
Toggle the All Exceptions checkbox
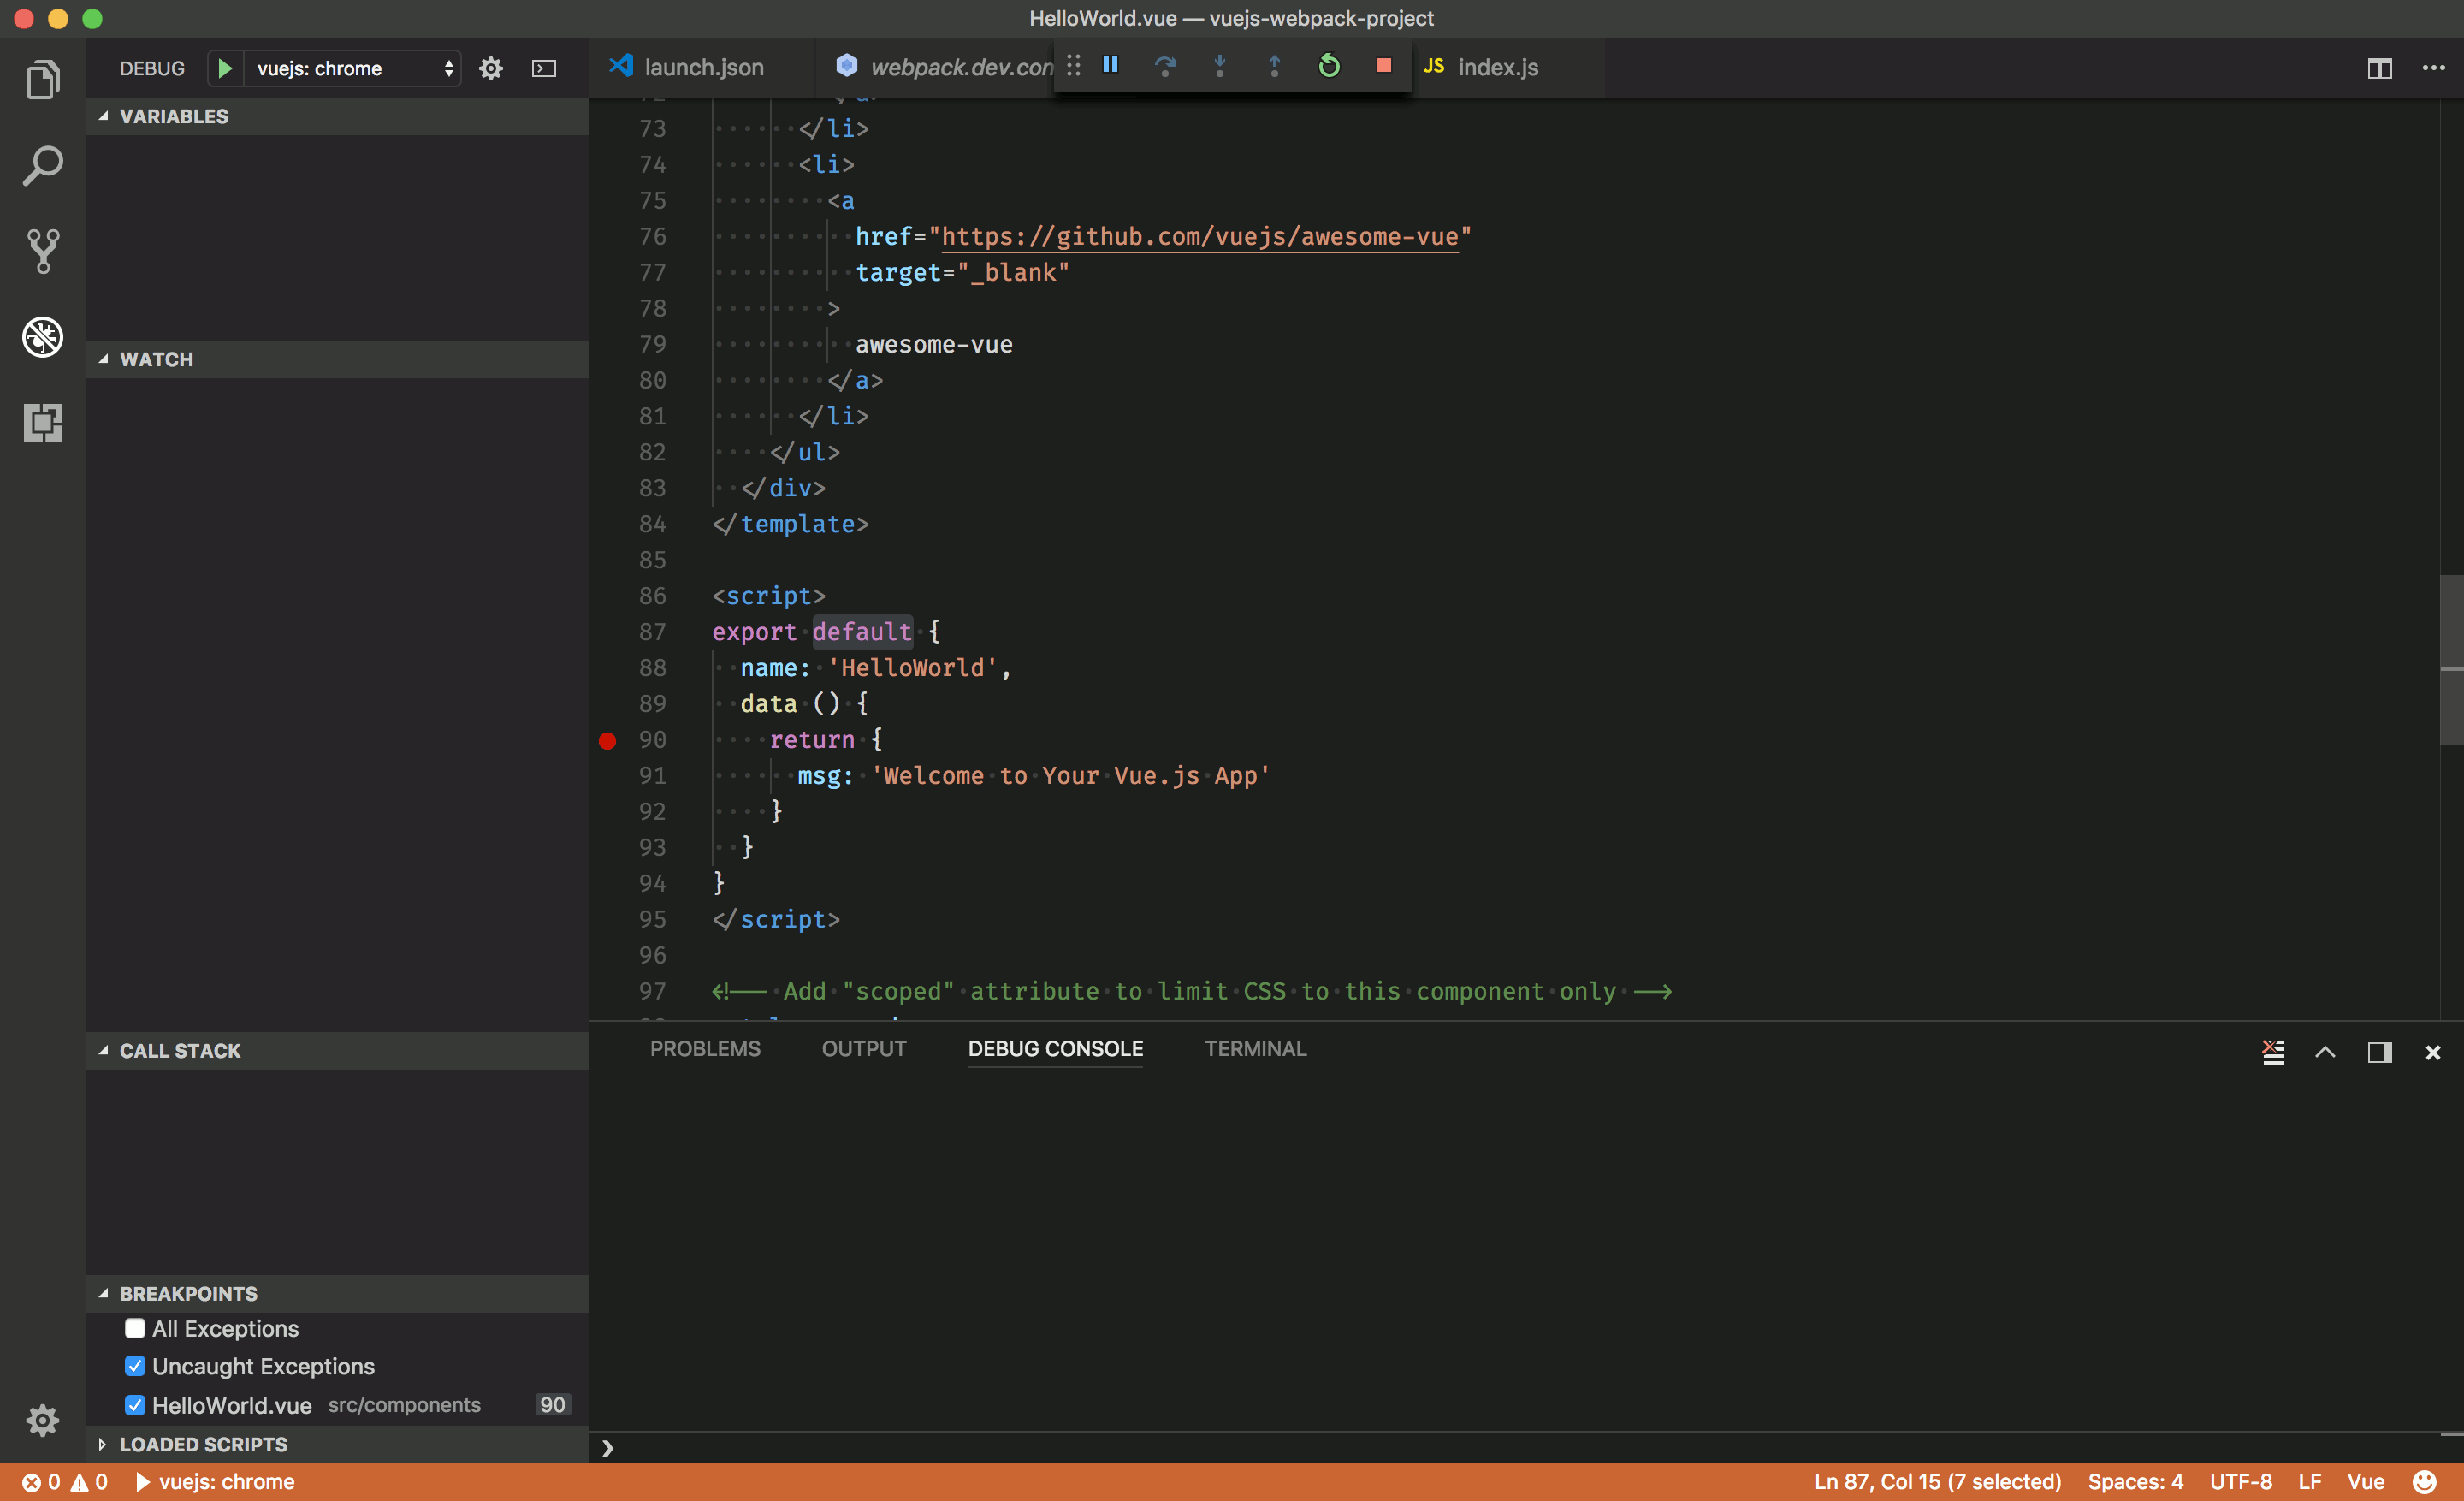[133, 1328]
